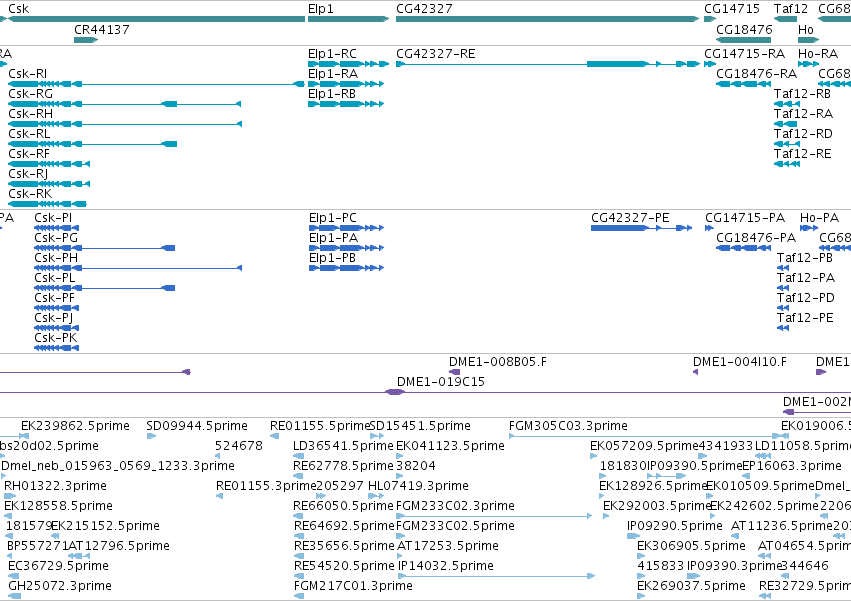Select the Ho-PA protein label
This screenshot has width=851, height=601.
point(820,218)
